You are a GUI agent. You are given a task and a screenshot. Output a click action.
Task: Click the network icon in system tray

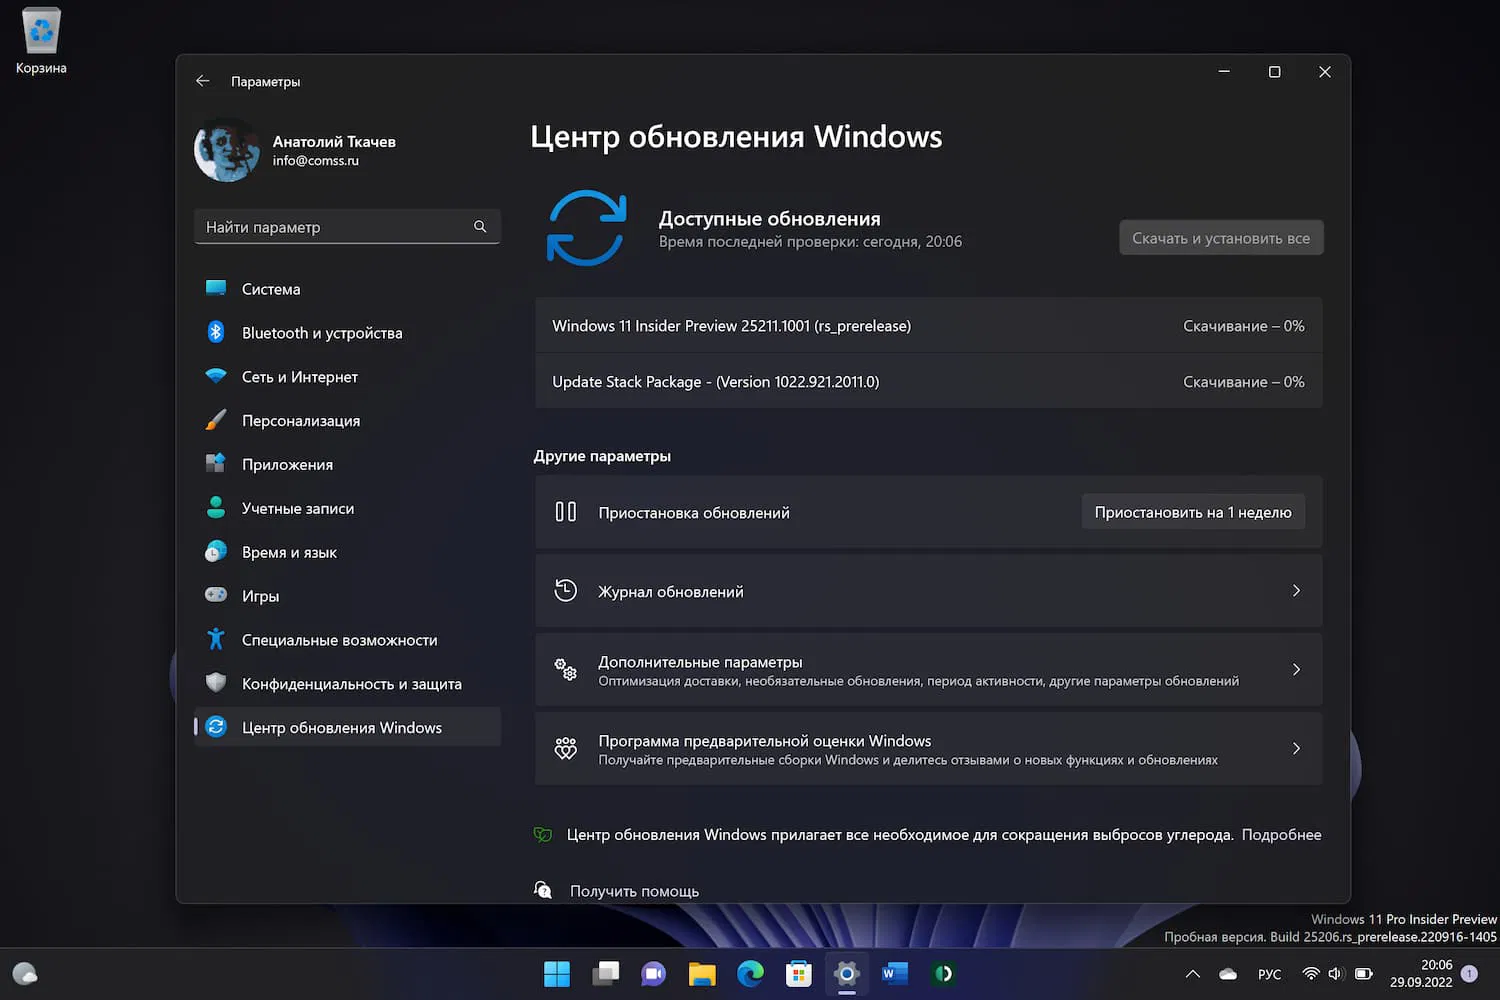click(x=1310, y=973)
